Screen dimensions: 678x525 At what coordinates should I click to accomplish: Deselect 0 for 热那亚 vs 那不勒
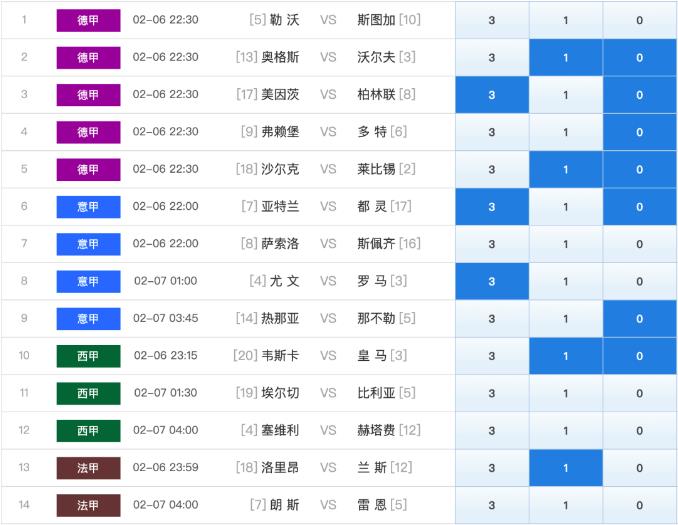click(640, 319)
